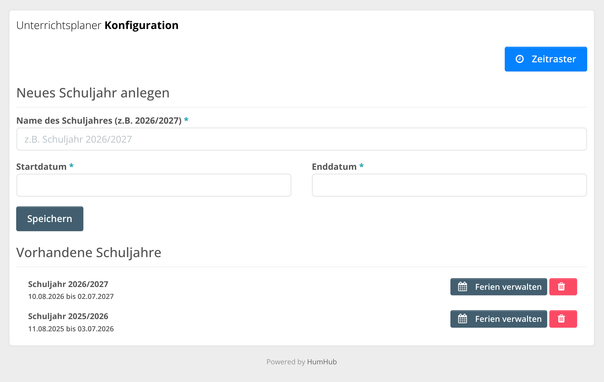The height and width of the screenshot is (382, 604).
Task: Click the Neues Schuljahr anlegen heading
Action: [x=93, y=93]
